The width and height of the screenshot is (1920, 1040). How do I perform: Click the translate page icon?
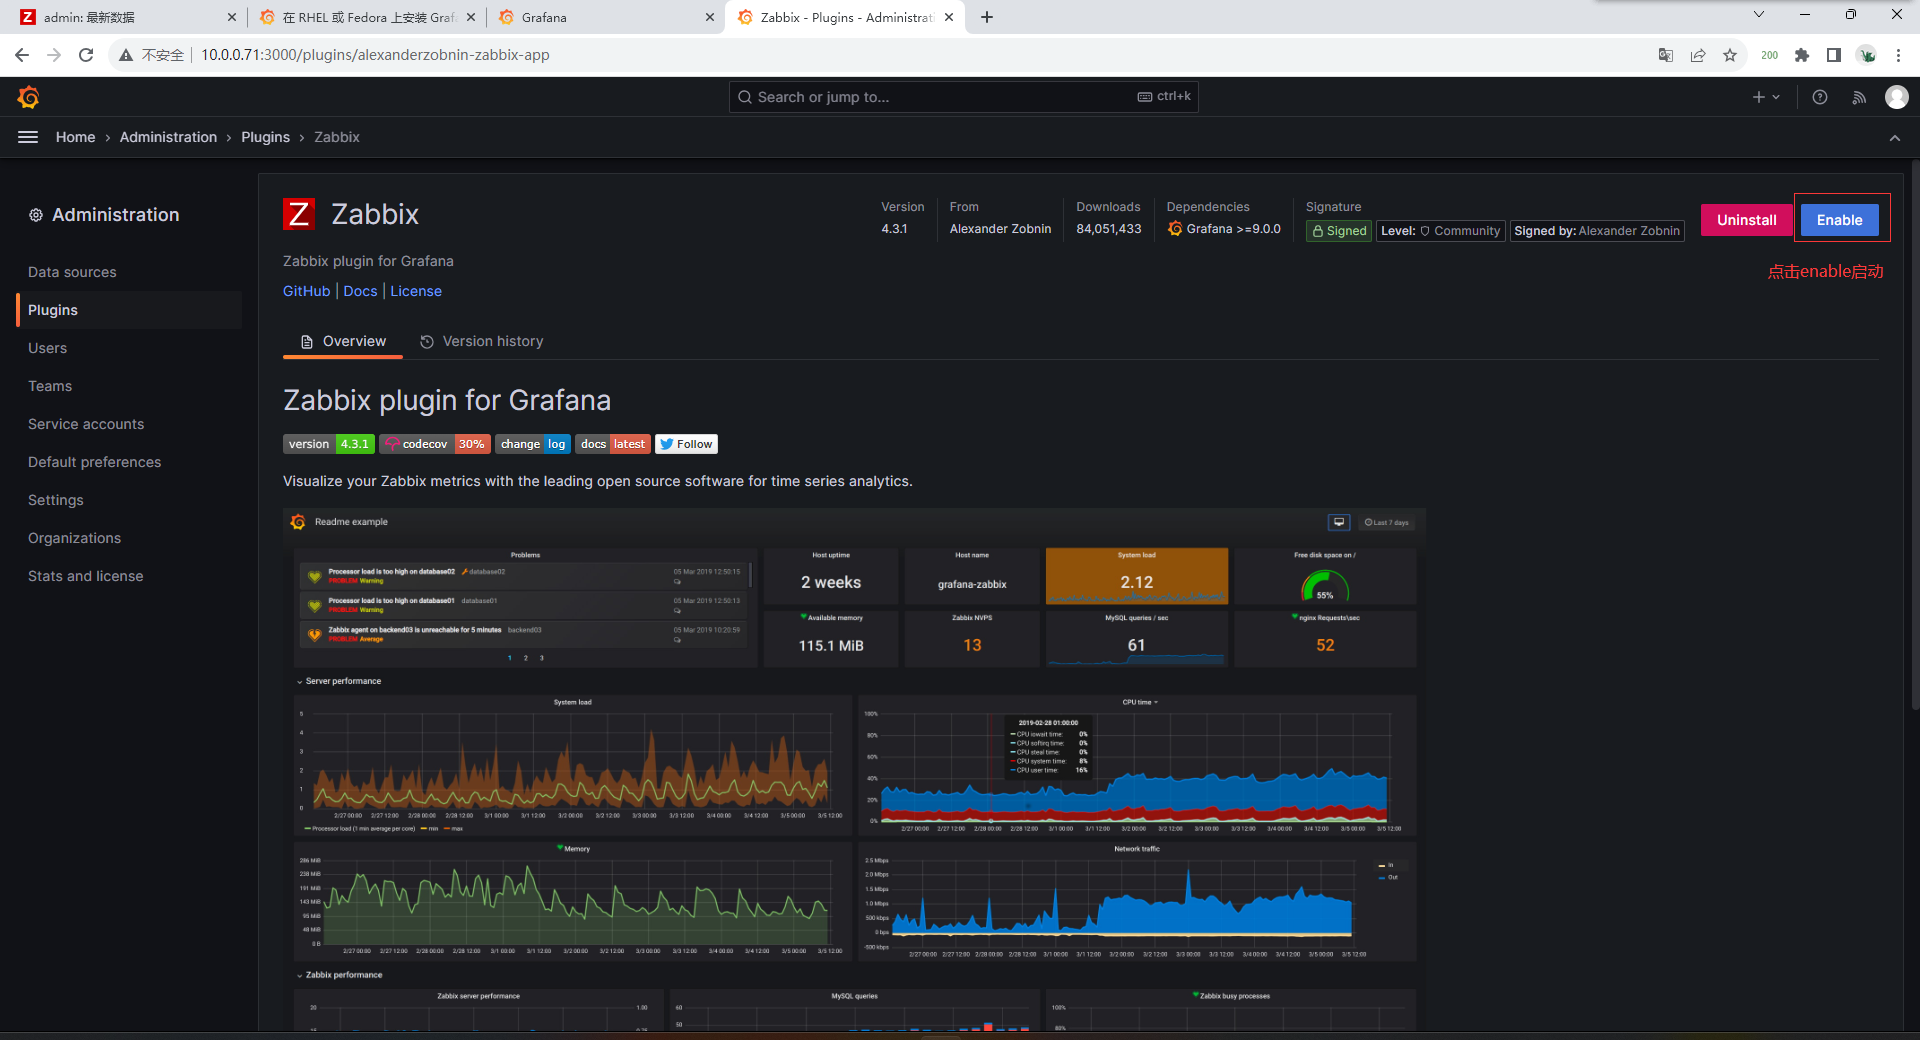coord(1666,55)
